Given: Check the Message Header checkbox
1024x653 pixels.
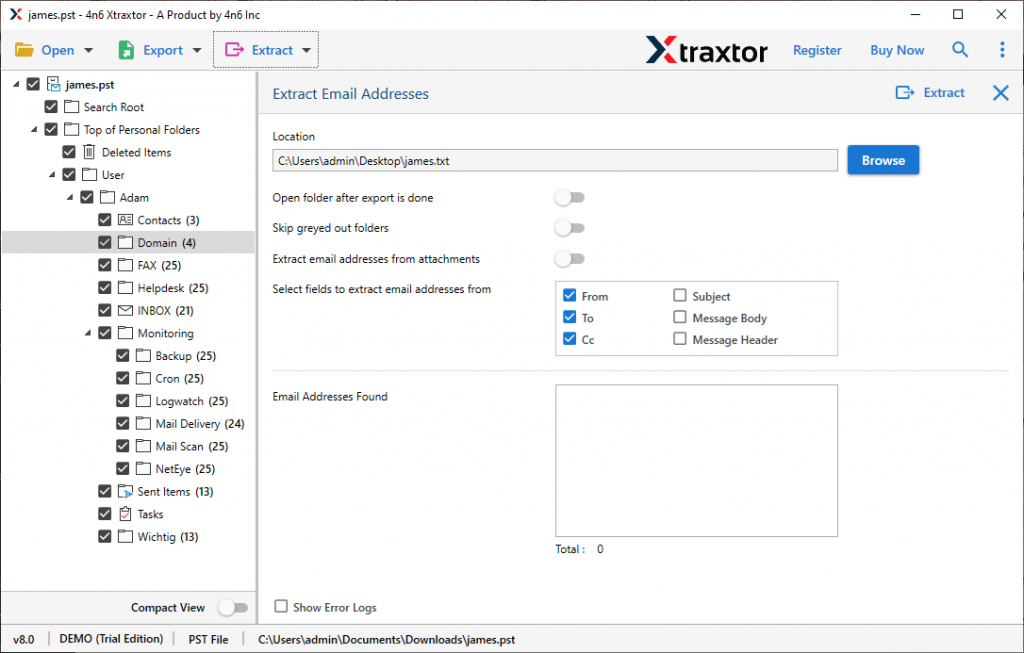Looking at the screenshot, I should pos(680,338).
